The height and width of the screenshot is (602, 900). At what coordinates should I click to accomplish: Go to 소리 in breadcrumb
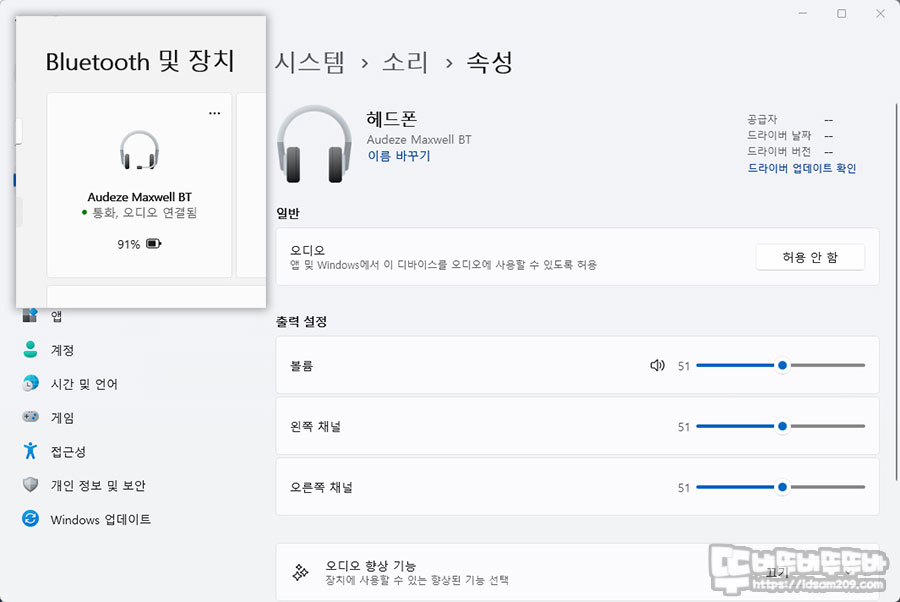pyautogui.click(x=405, y=62)
